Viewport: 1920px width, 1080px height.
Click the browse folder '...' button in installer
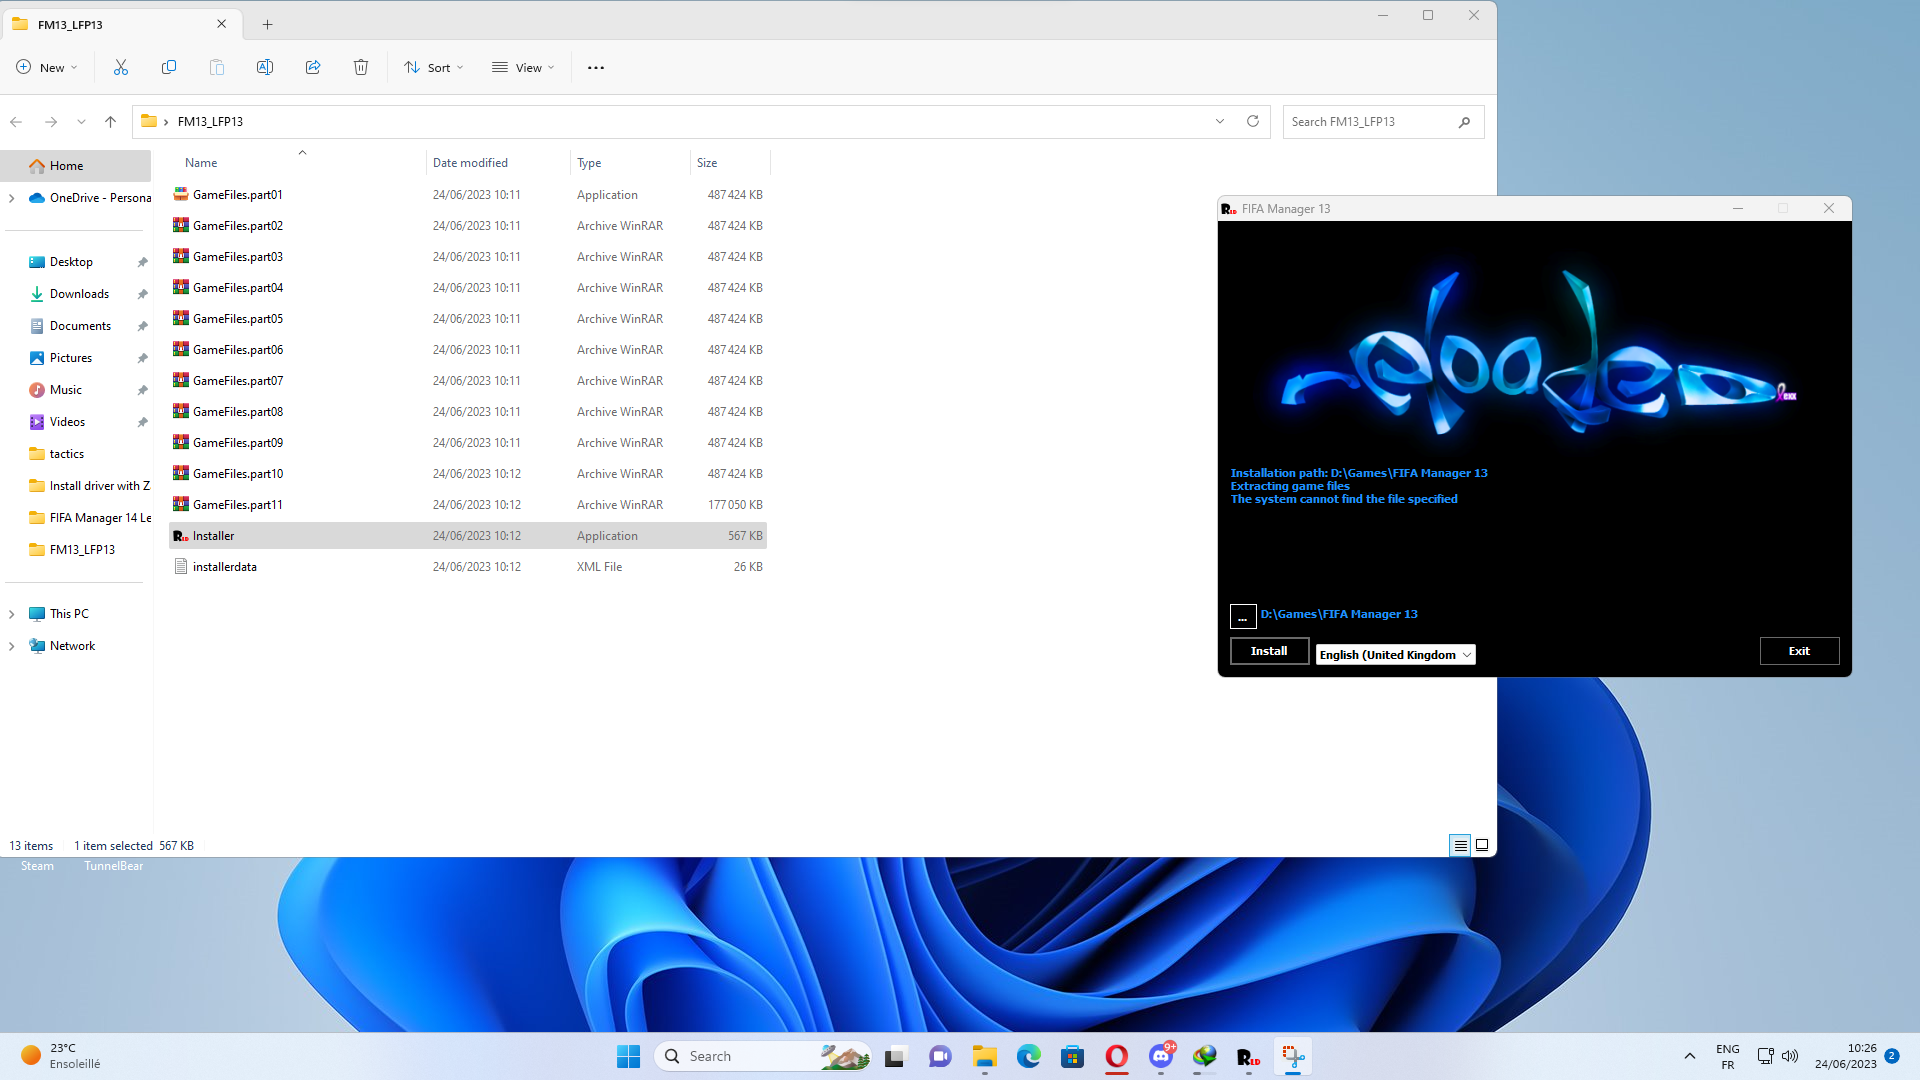point(1243,616)
